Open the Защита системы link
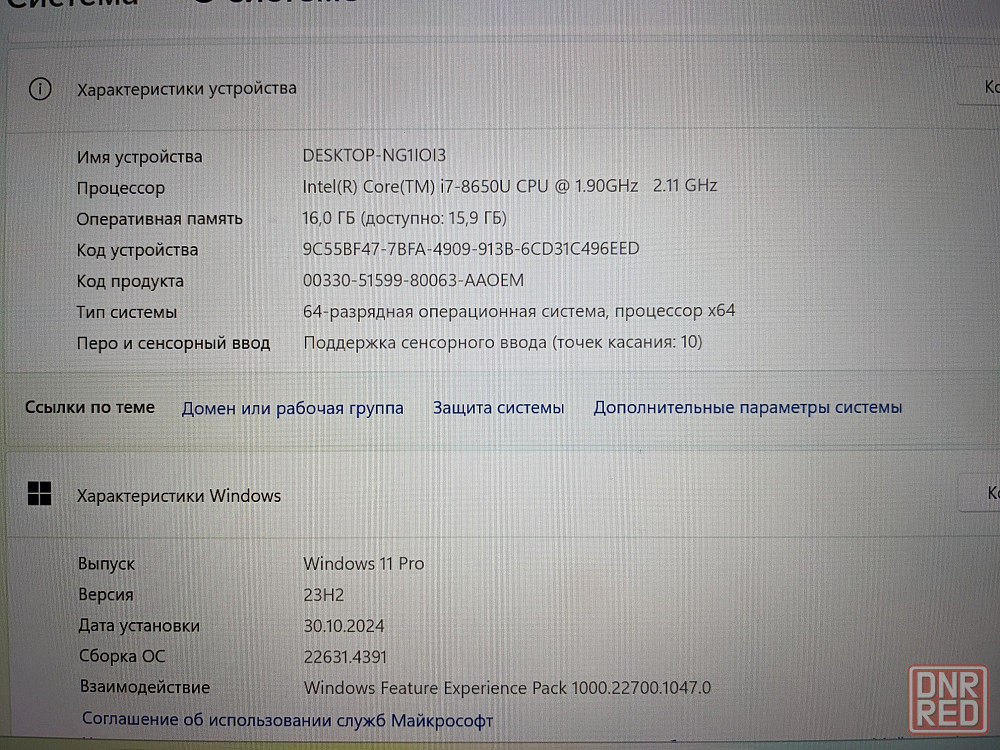 coord(498,408)
